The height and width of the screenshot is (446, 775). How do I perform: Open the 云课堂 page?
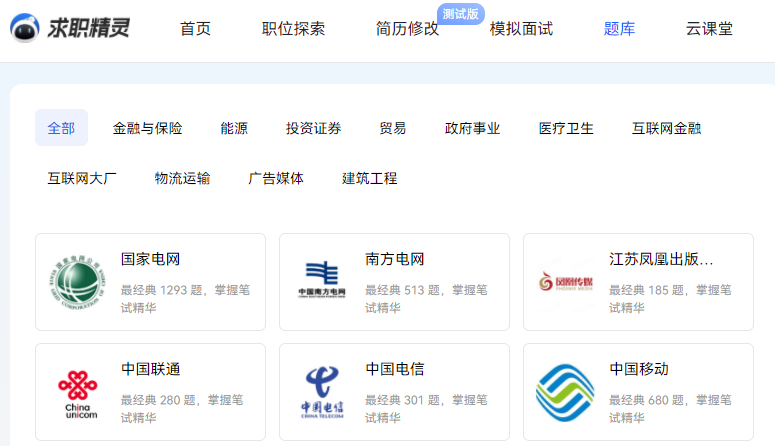click(709, 29)
